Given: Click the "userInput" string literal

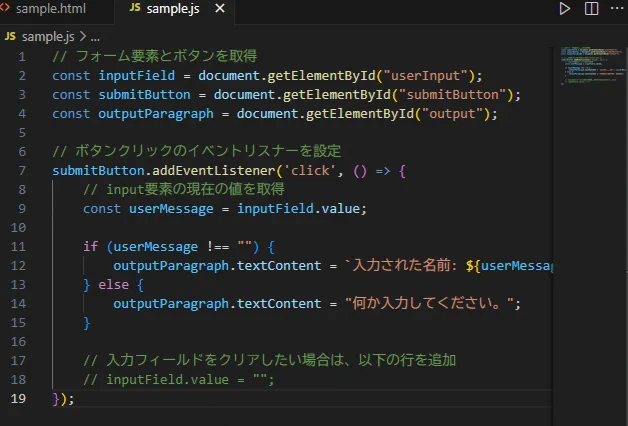Looking at the screenshot, I should [x=425, y=76].
